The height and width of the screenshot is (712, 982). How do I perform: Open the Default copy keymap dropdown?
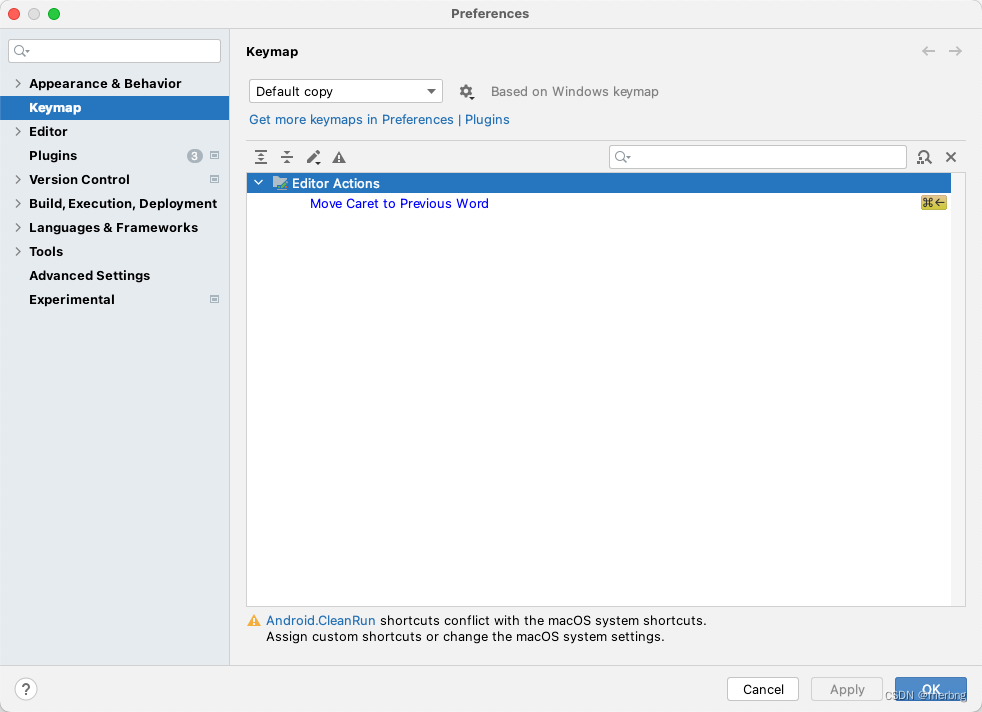pyautogui.click(x=346, y=91)
